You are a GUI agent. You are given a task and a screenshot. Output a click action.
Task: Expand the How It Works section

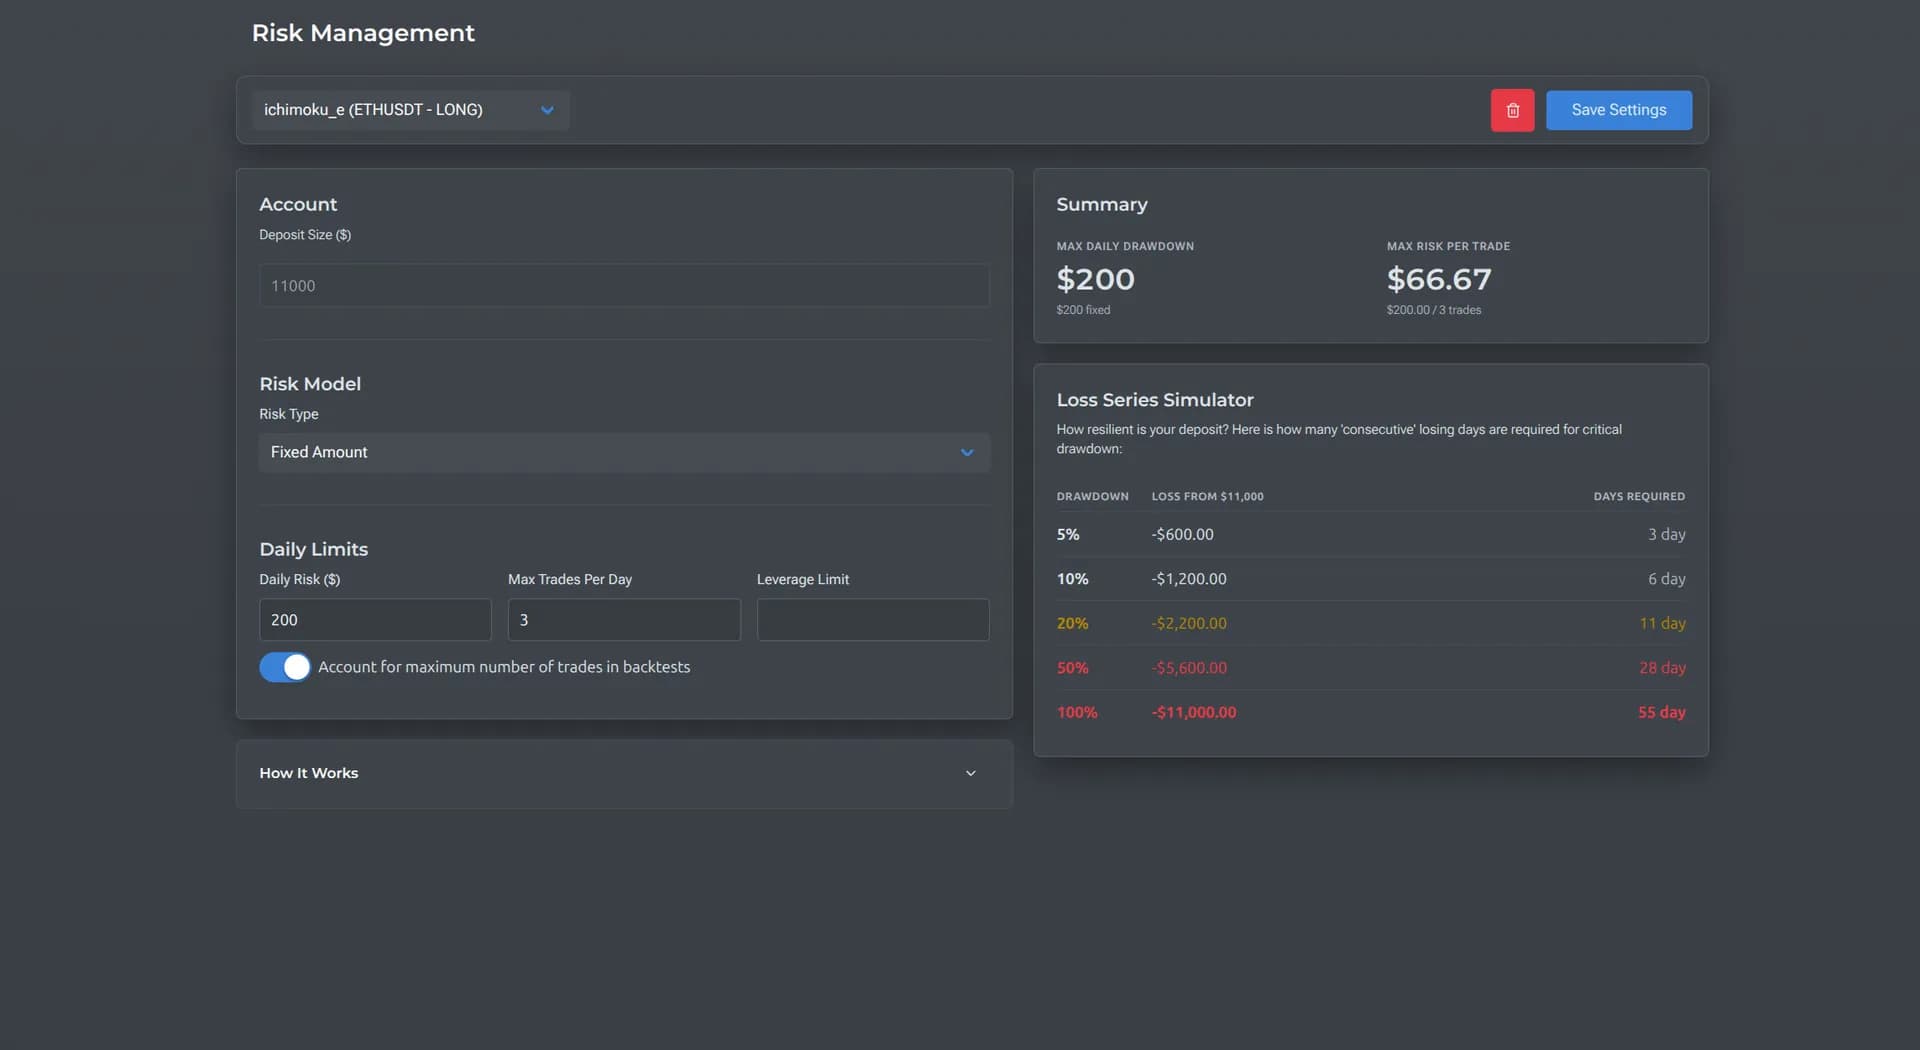tap(624, 773)
